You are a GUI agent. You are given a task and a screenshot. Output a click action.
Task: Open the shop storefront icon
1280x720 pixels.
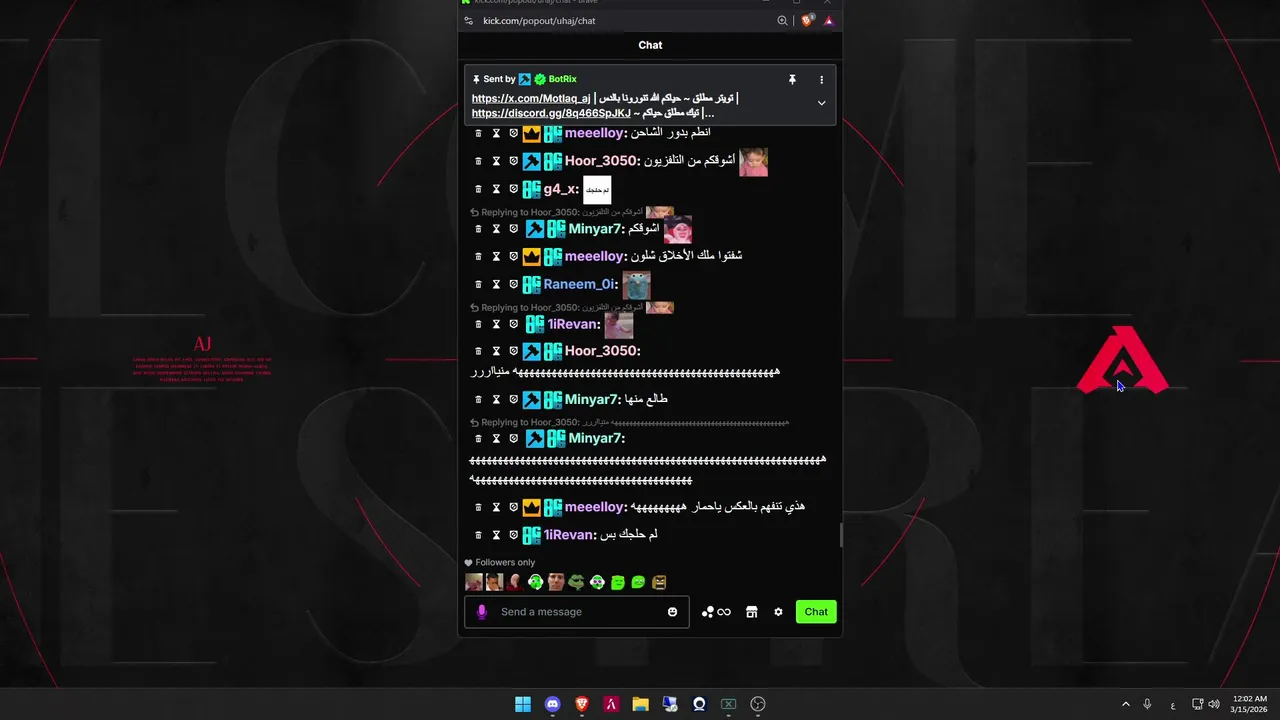[x=752, y=612]
